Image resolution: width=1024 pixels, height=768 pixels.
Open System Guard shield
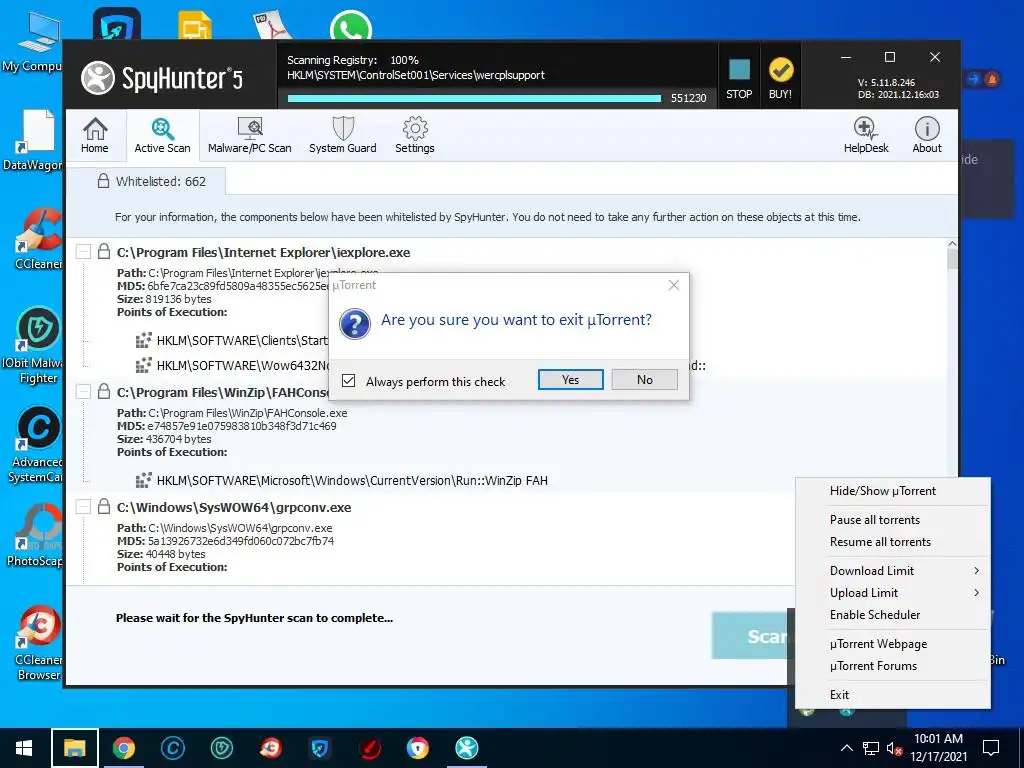pyautogui.click(x=343, y=135)
